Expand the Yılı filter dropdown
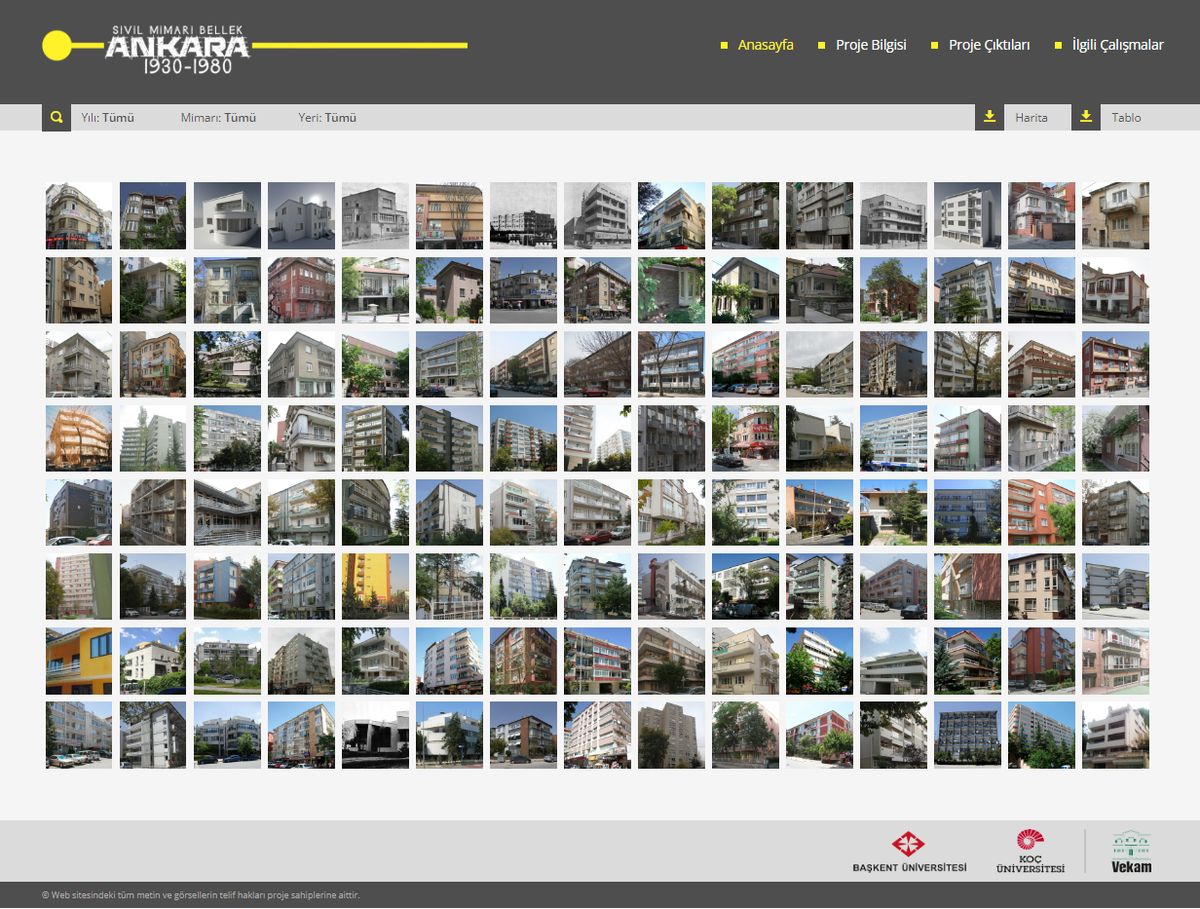Image resolution: width=1200 pixels, height=909 pixels. 107,118
